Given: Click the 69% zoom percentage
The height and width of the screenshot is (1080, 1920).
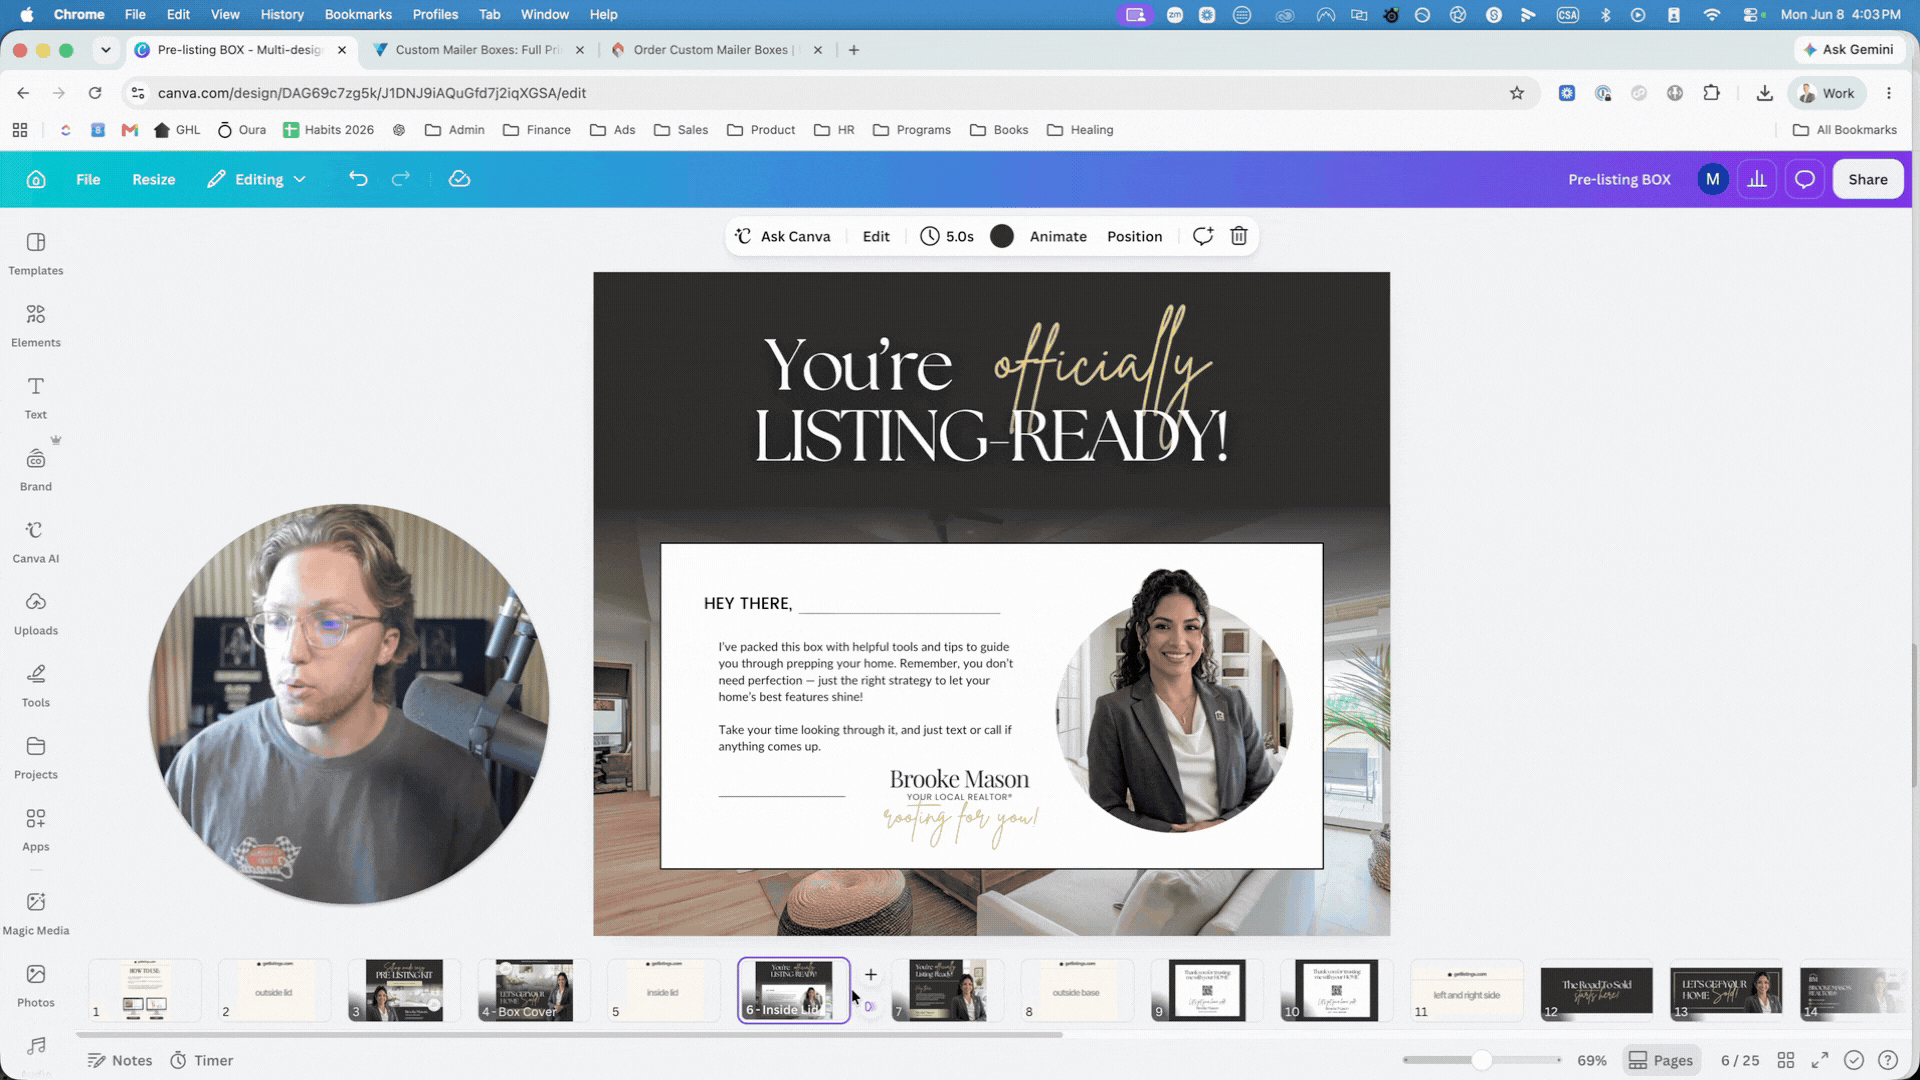Looking at the screenshot, I should (1592, 1060).
